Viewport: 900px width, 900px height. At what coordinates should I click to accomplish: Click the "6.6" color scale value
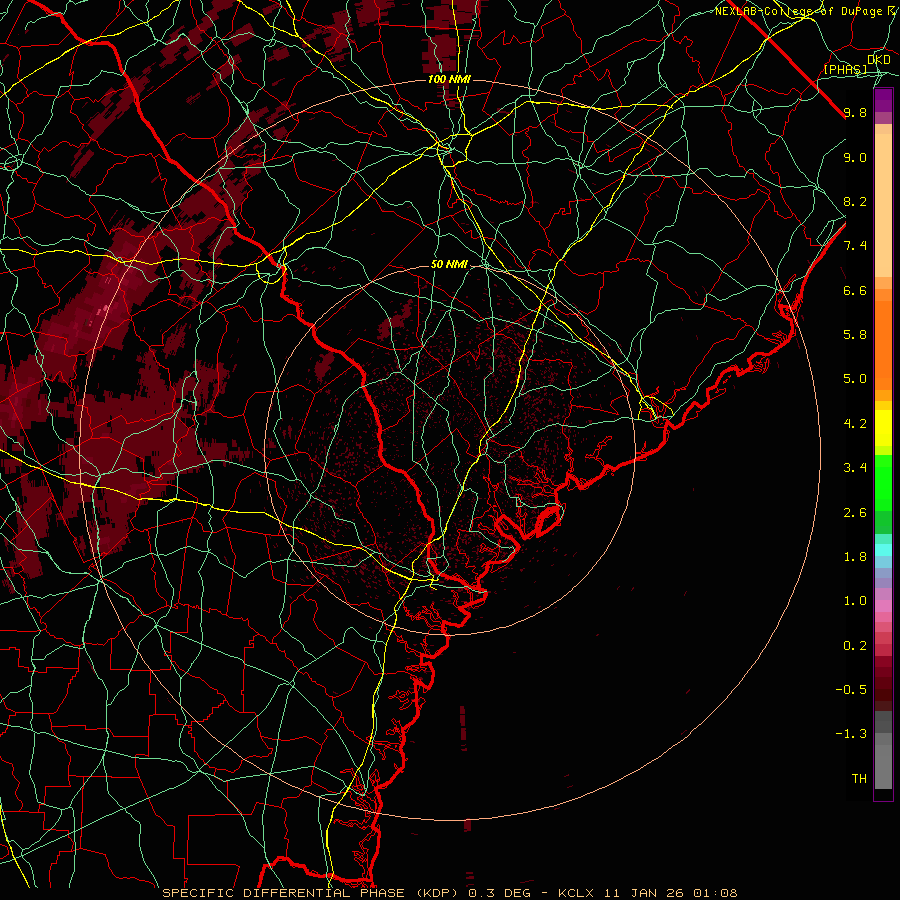855,290
